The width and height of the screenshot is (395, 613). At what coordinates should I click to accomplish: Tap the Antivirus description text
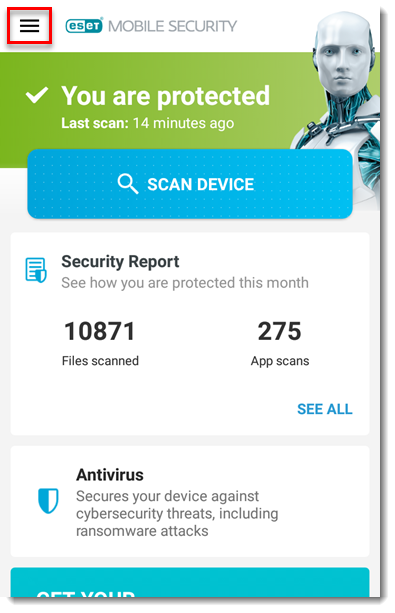pyautogui.click(x=177, y=513)
